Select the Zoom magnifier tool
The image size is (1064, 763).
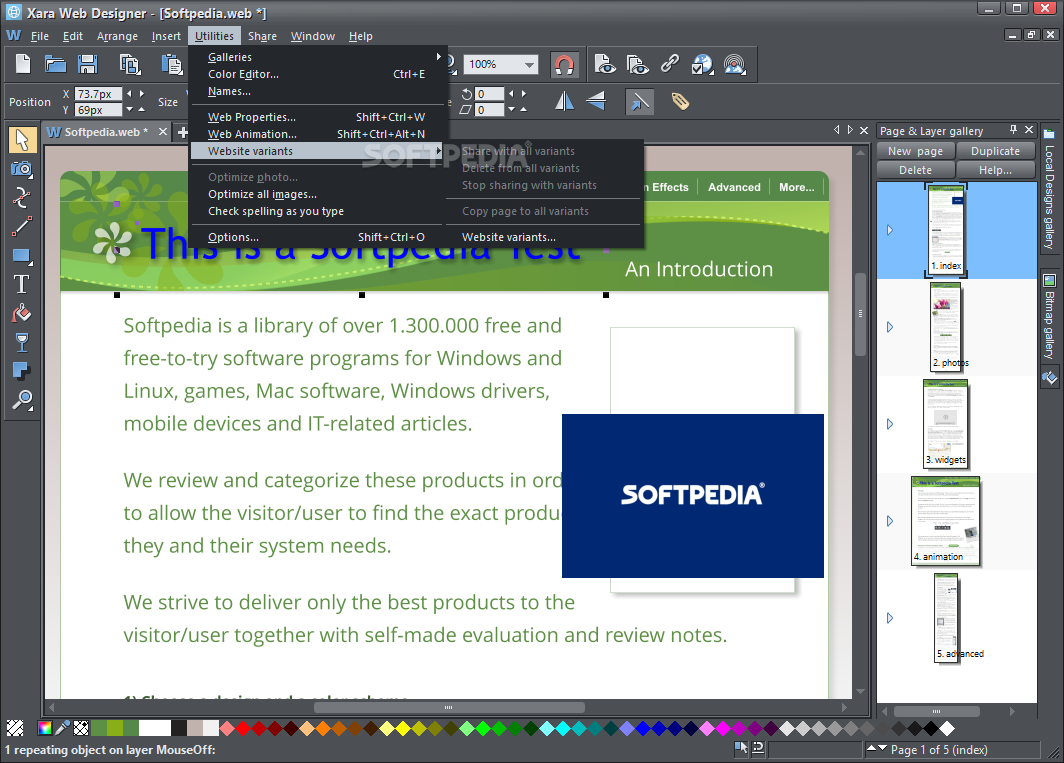(22, 400)
